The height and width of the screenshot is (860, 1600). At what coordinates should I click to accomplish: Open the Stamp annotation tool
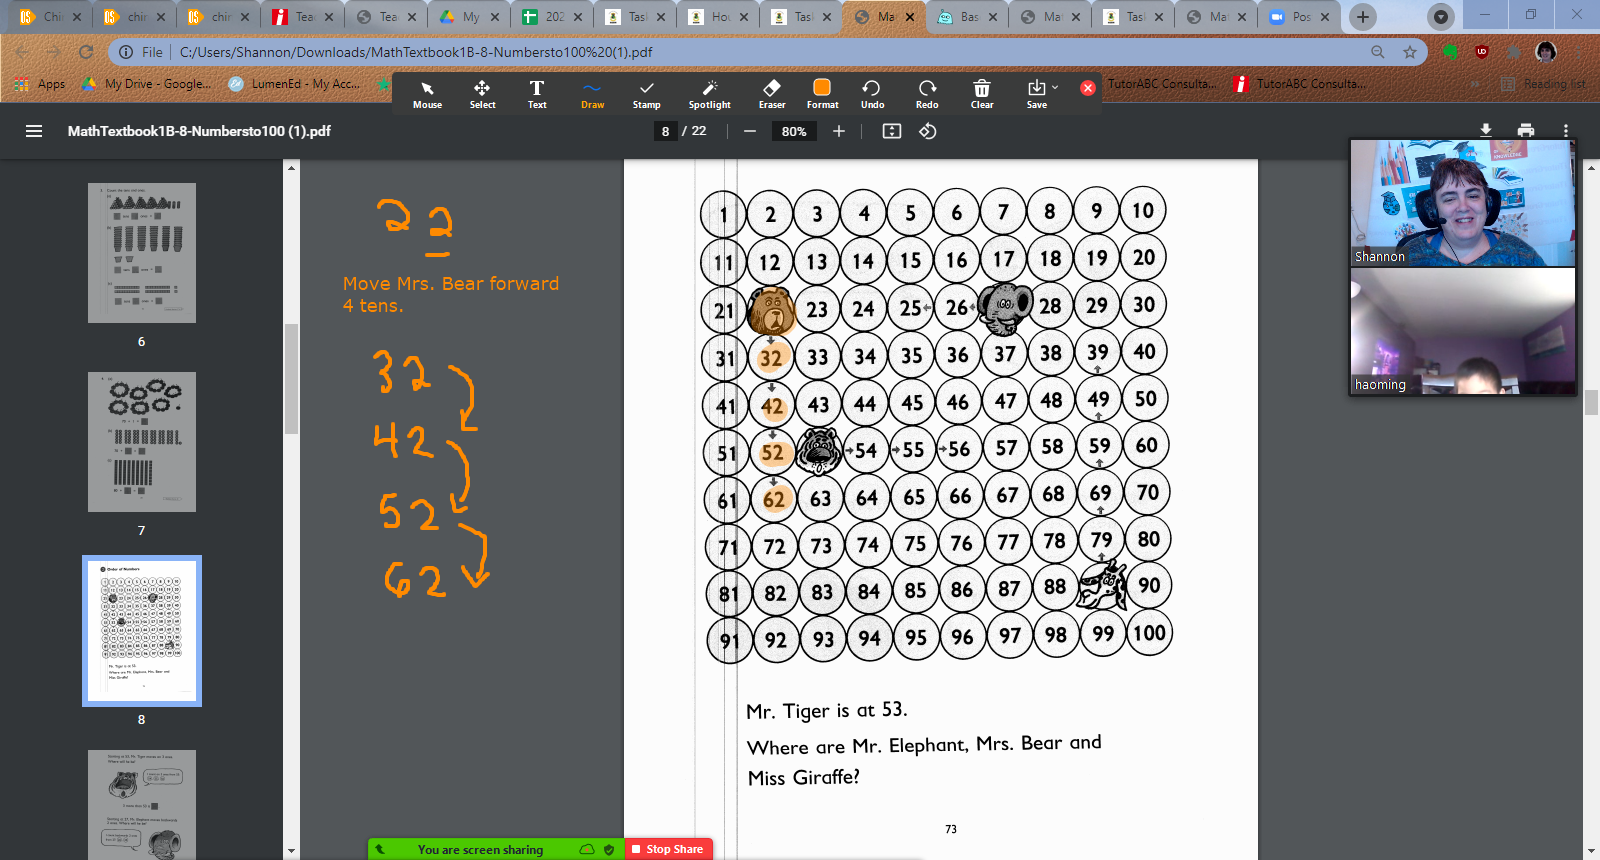click(x=647, y=94)
